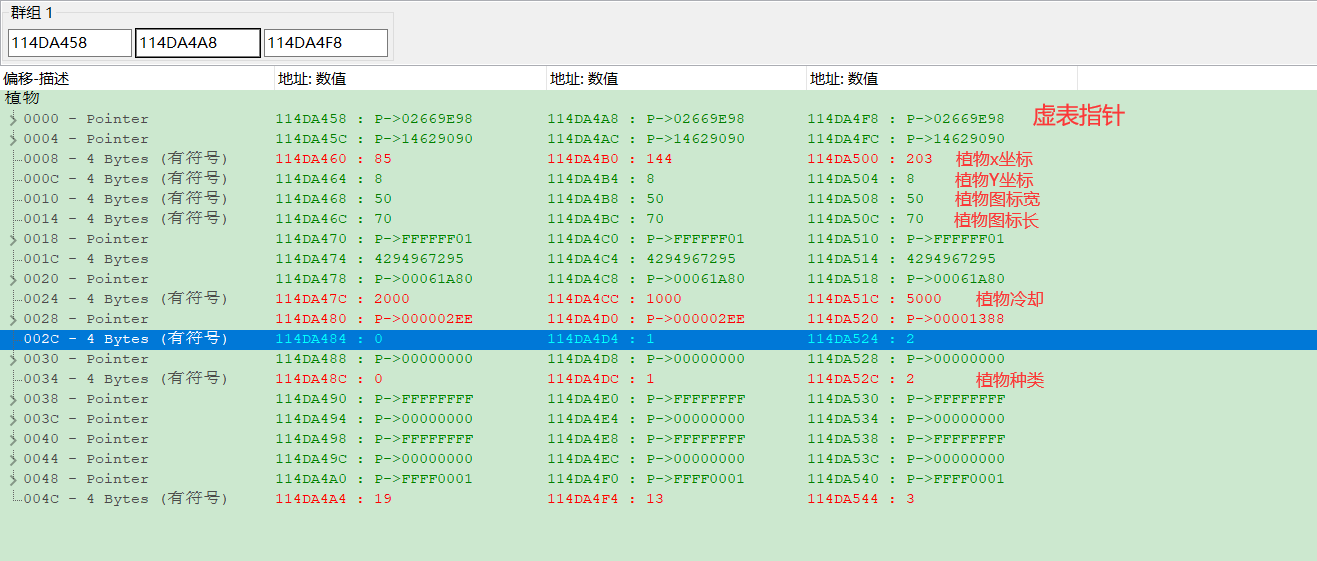This screenshot has width=1317, height=561.
Task: Click value 114DA480 : P->000002EE
Action: (x=374, y=319)
